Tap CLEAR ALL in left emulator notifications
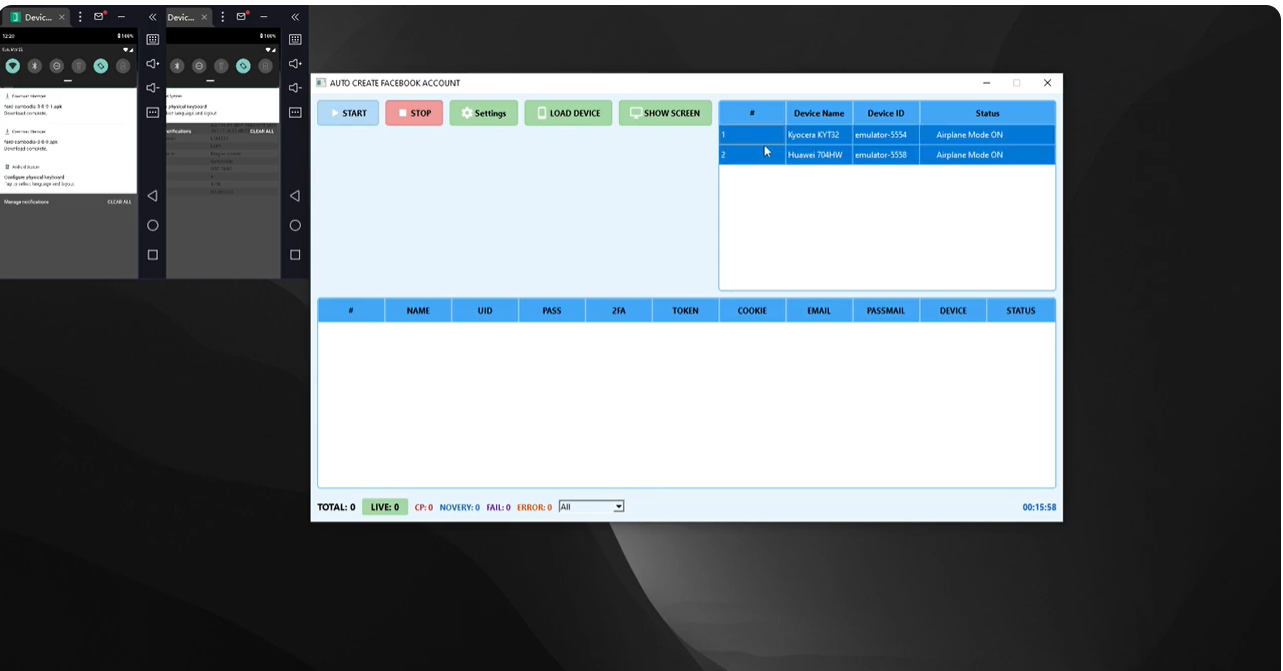Image resolution: width=1283 pixels, height=671 pixels. coord(119,202)
